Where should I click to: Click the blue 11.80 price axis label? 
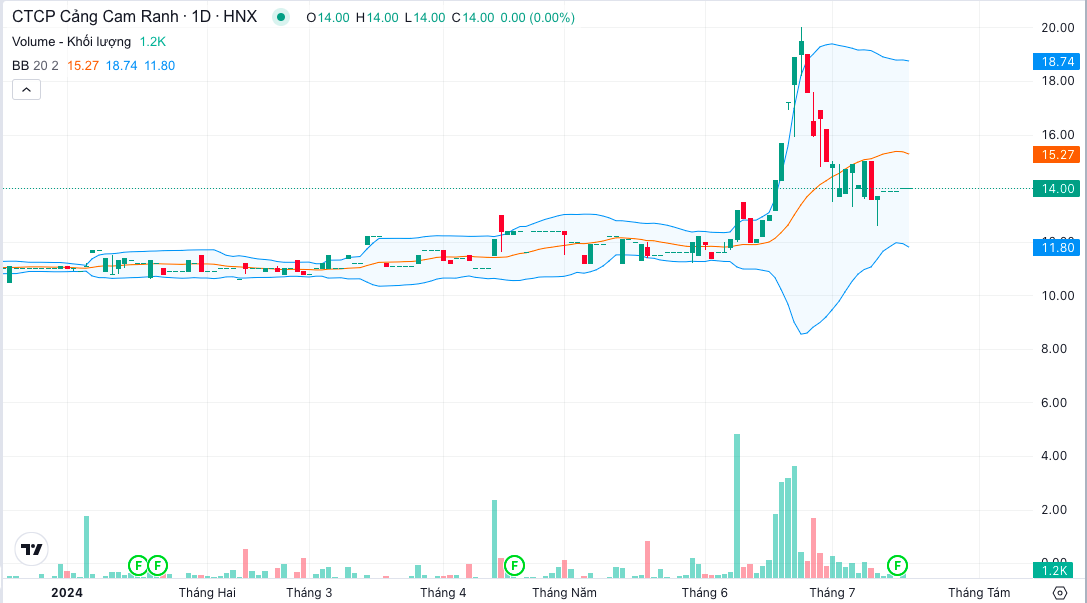click(x=1056, y=247)
